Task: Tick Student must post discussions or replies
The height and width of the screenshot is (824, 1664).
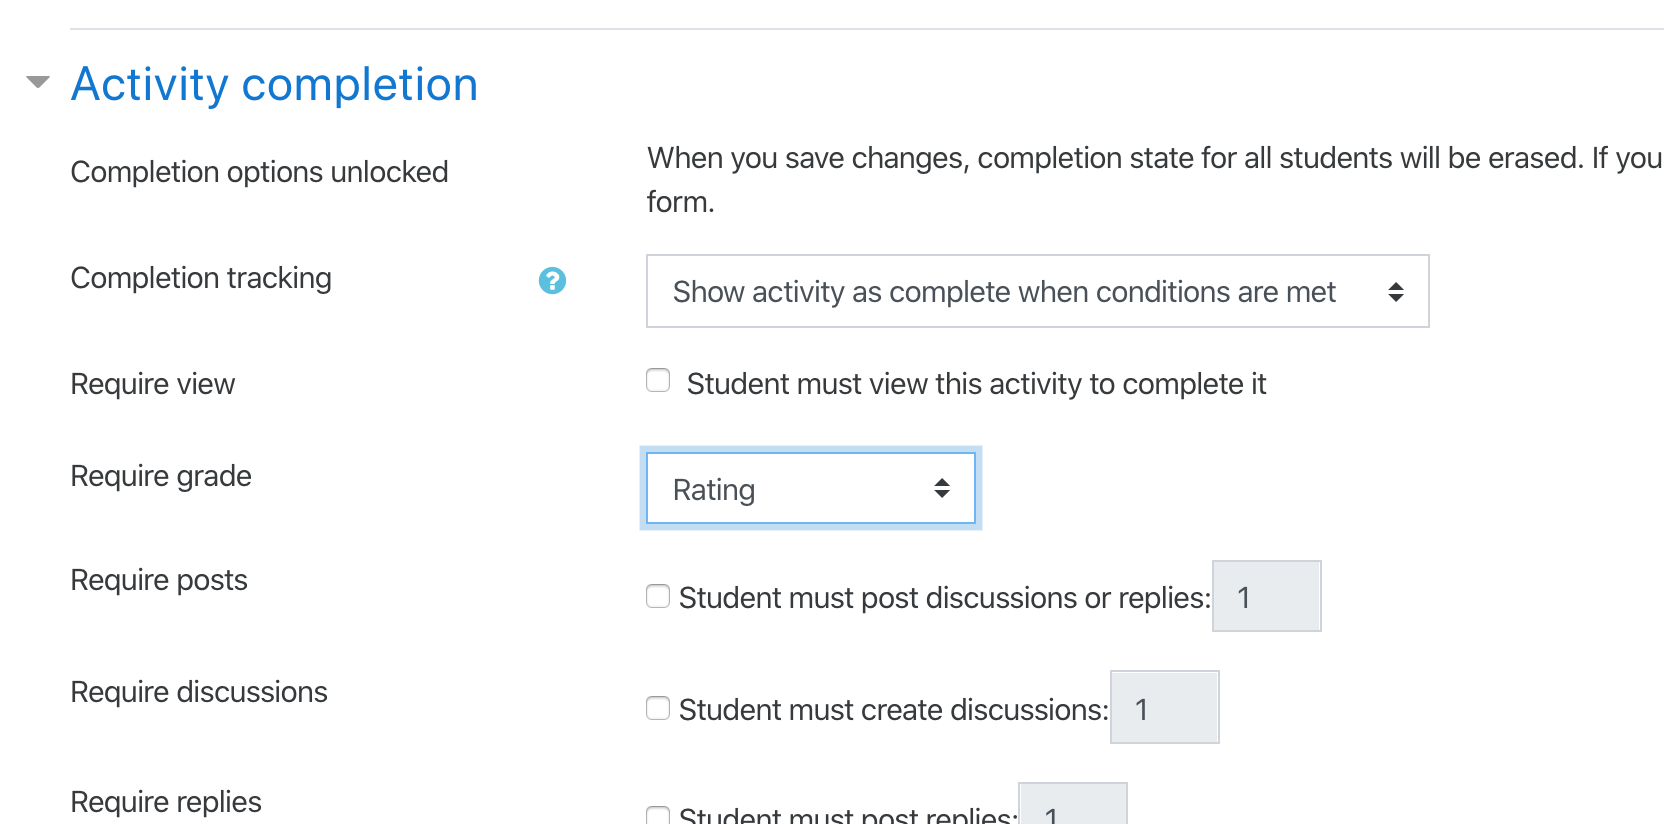Action: 658,596
